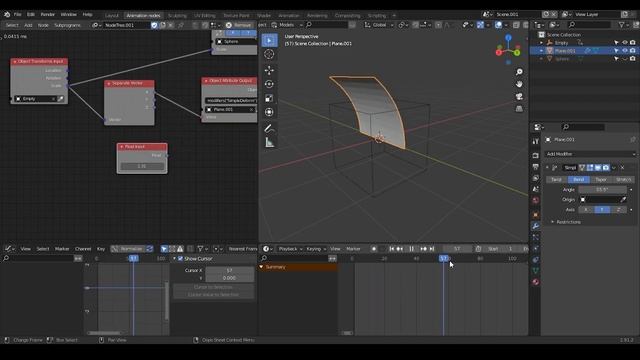The width and height of the screenshot is (640, 360).
Task: Open the Modifier properties wrench tab
Action: pos(536,226)
